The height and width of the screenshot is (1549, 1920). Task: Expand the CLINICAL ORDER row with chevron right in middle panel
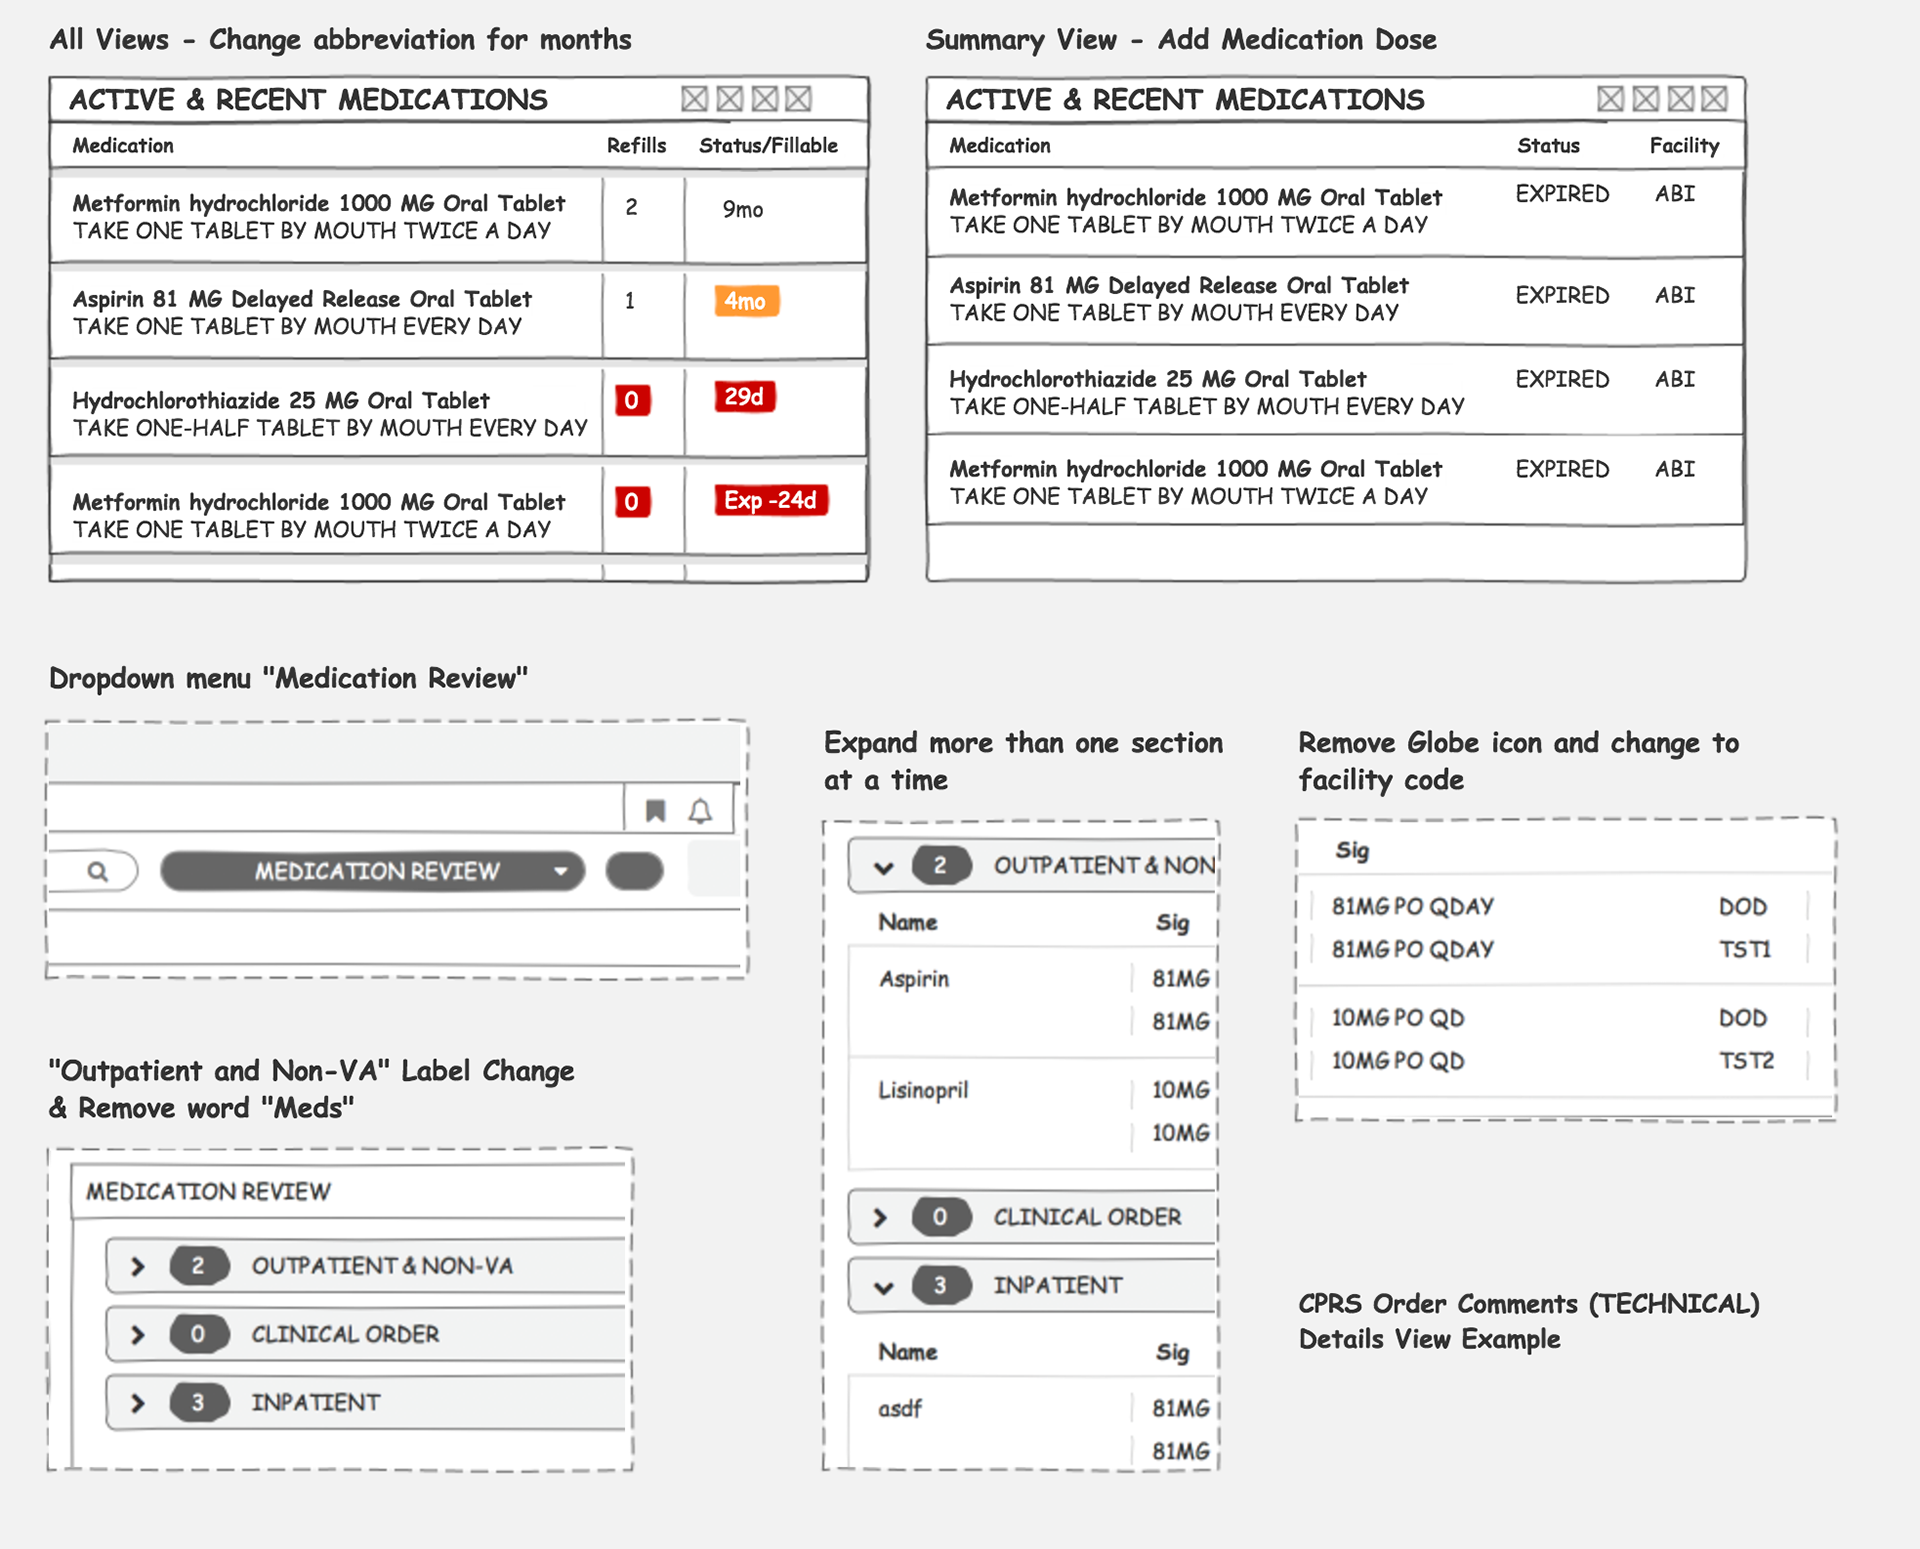click(x=880, y=1217)
